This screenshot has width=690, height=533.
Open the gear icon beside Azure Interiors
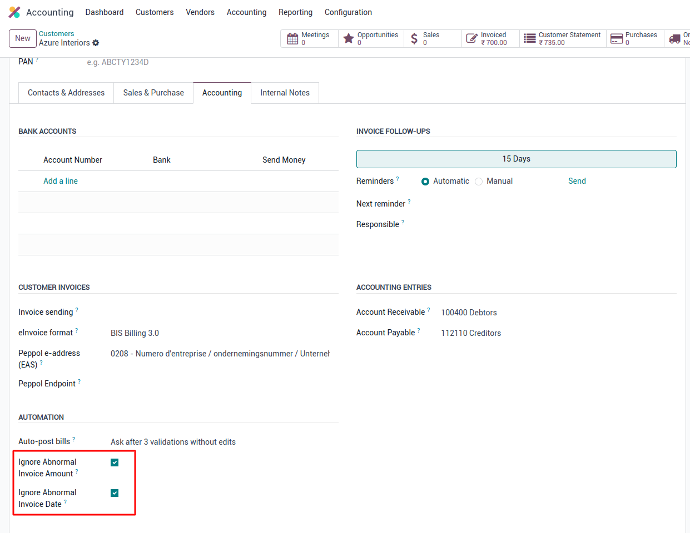[96, 43]
